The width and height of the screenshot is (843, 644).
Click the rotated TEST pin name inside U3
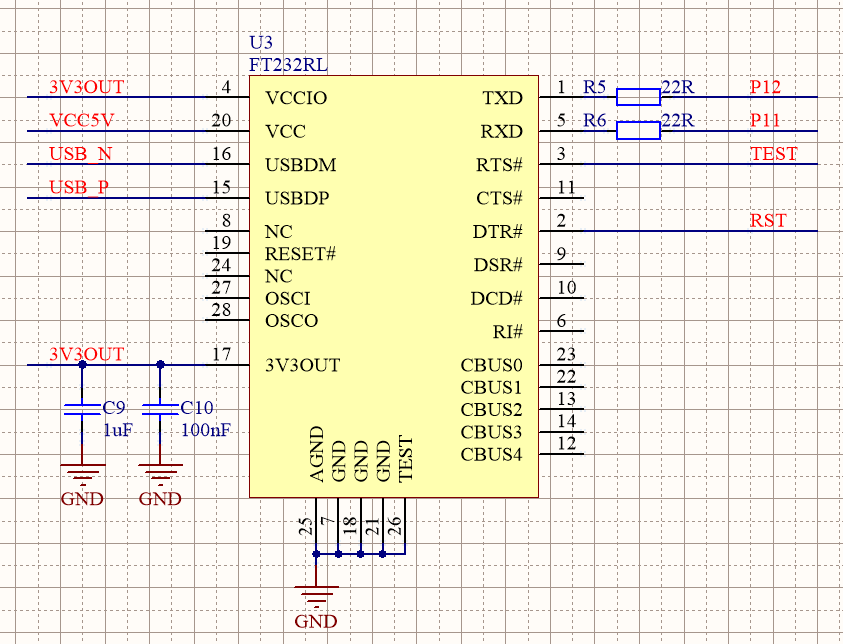point(406,459)
